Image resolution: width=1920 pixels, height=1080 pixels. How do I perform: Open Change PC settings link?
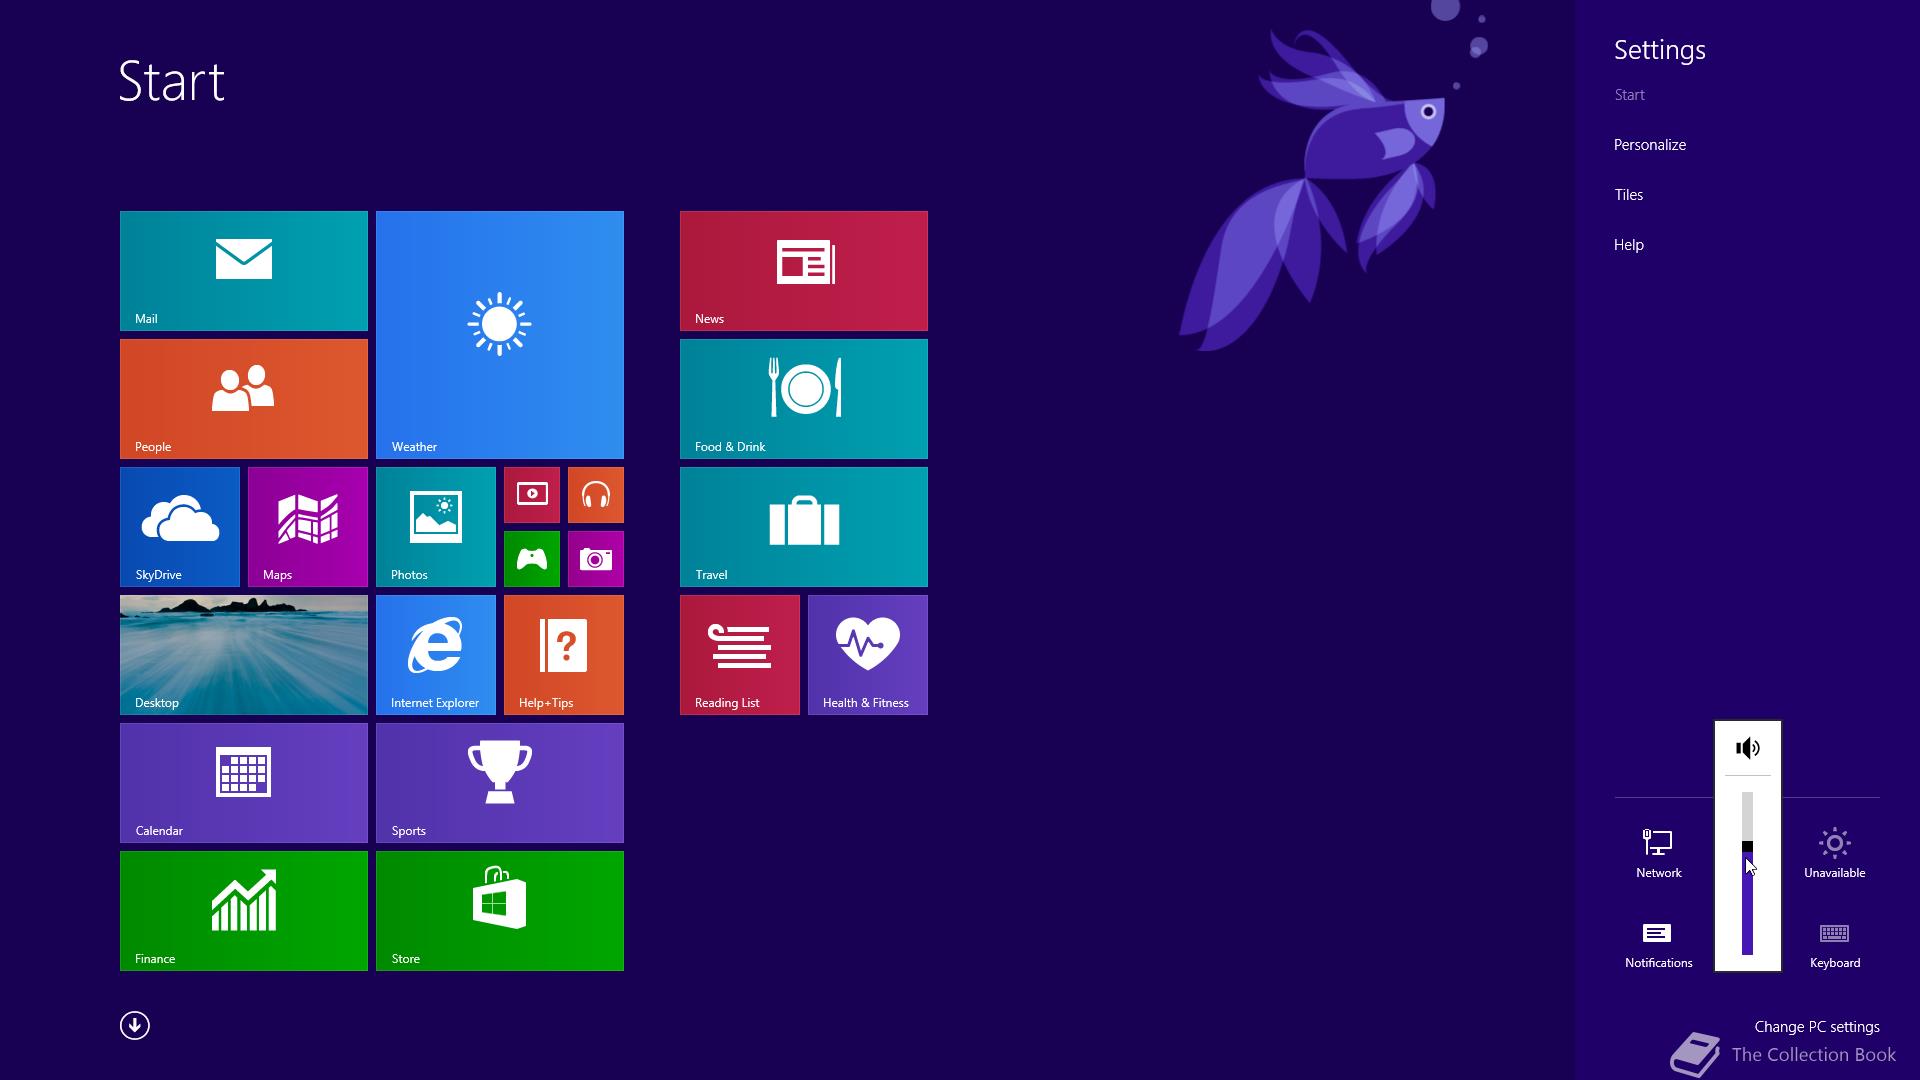[1817, 1027]
